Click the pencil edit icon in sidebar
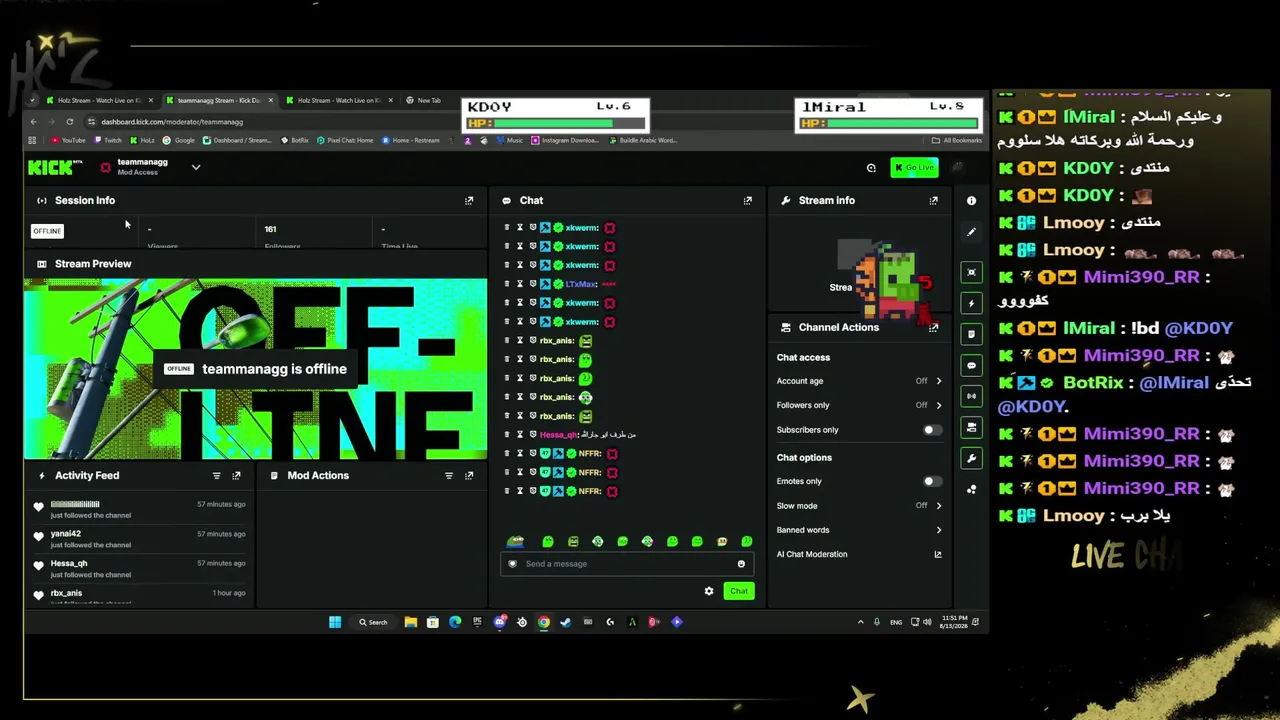Viewport: 1280px width, 720px height. [971, 232]
